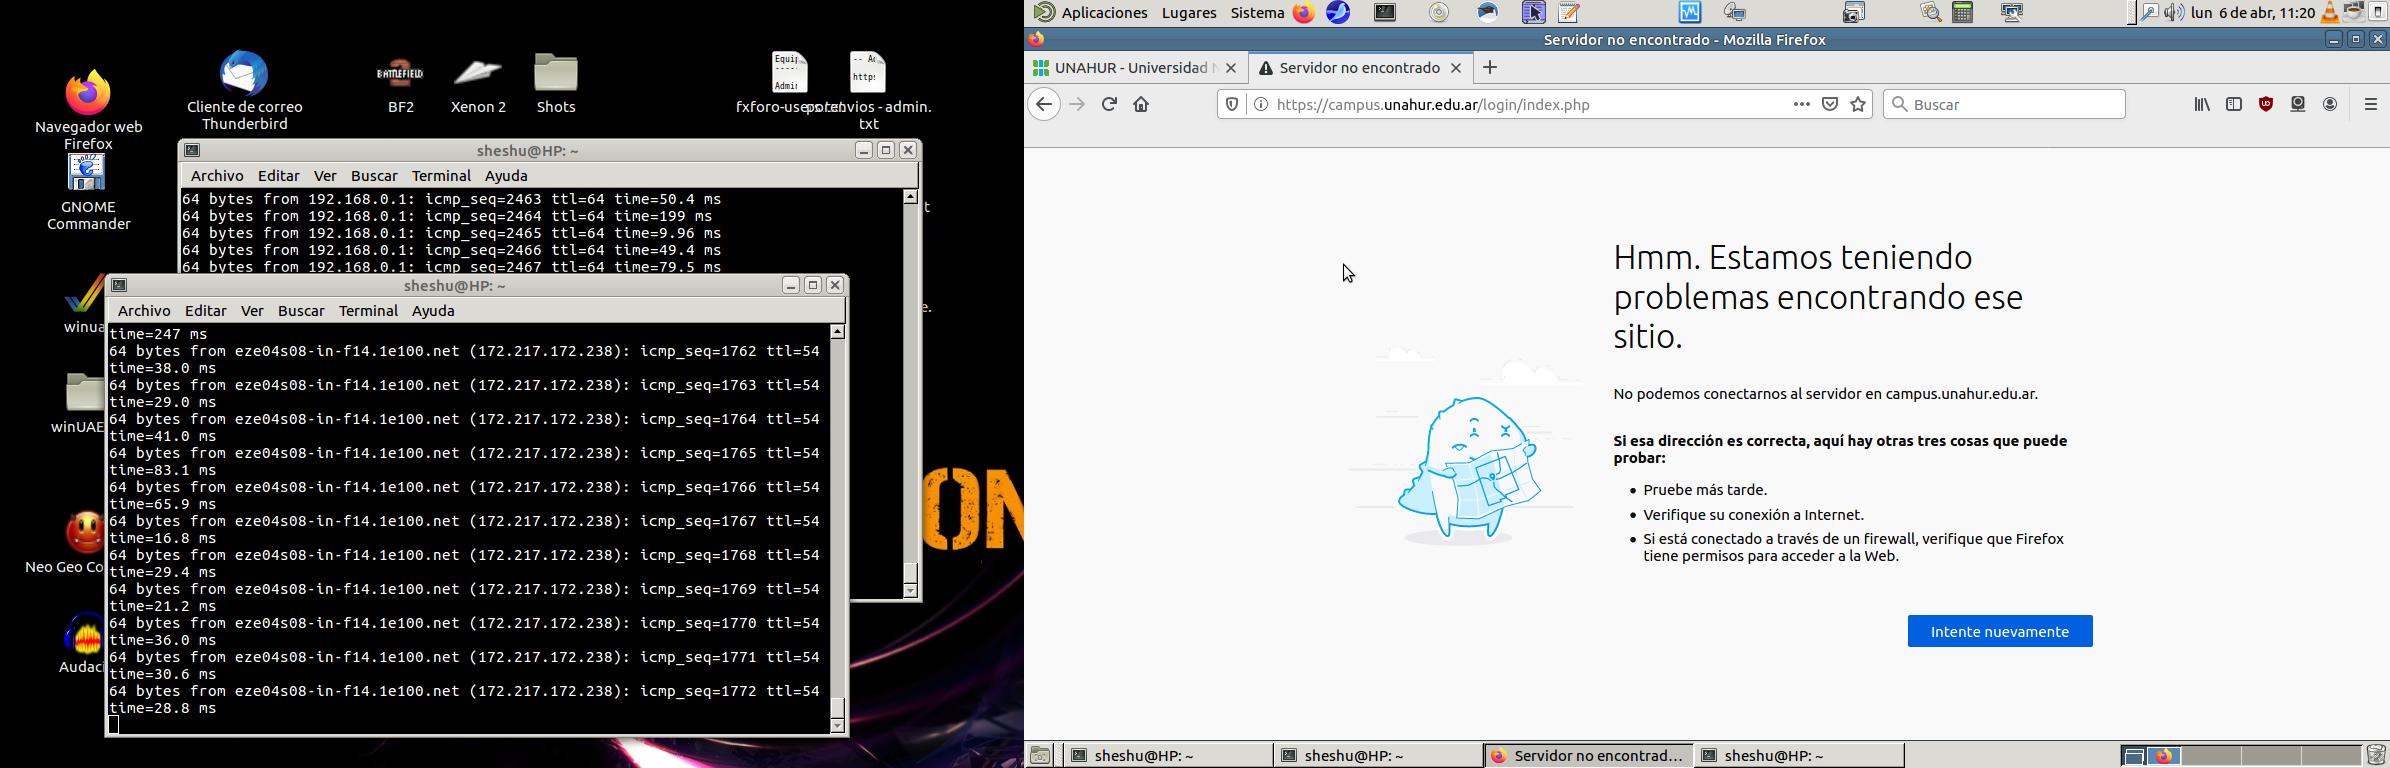Expand the page actions three-dot menu
The image size is (2390, 768).
click(1801, 104)
